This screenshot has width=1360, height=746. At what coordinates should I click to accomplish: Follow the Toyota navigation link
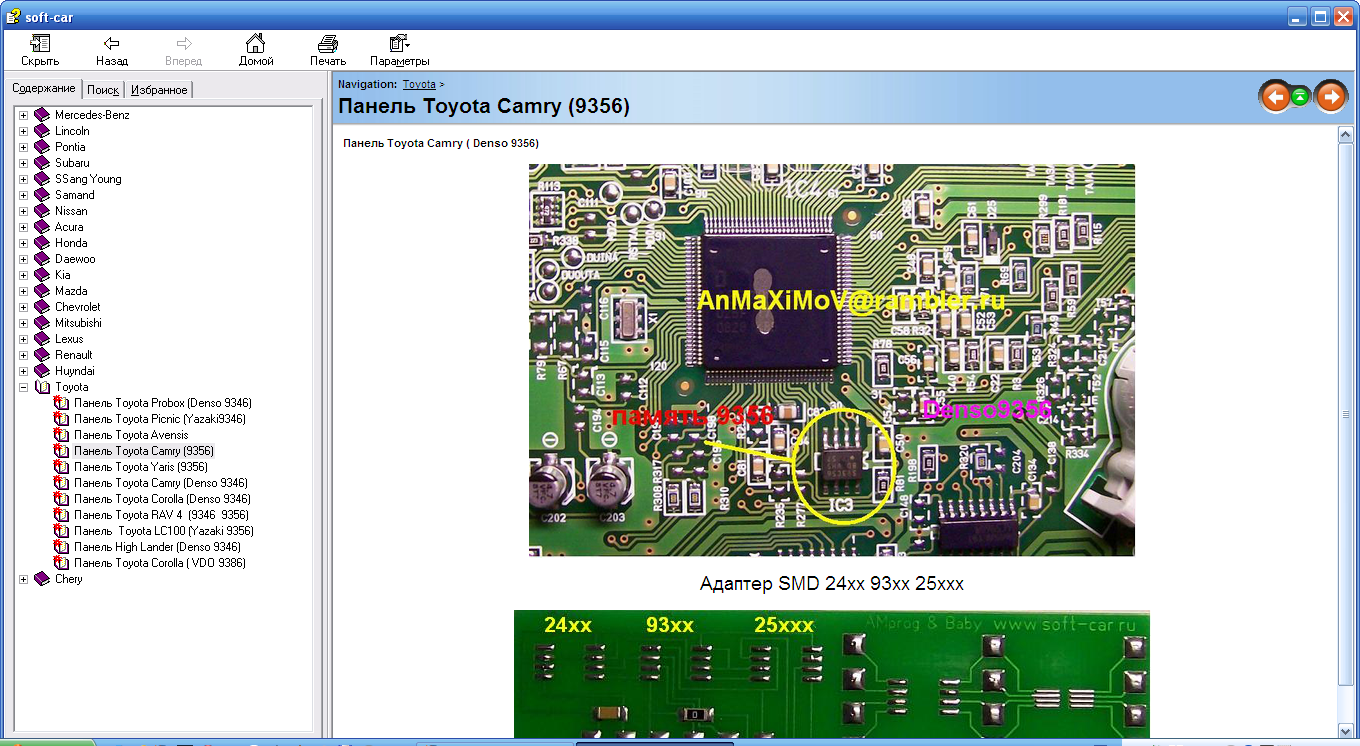coord(419,85)
